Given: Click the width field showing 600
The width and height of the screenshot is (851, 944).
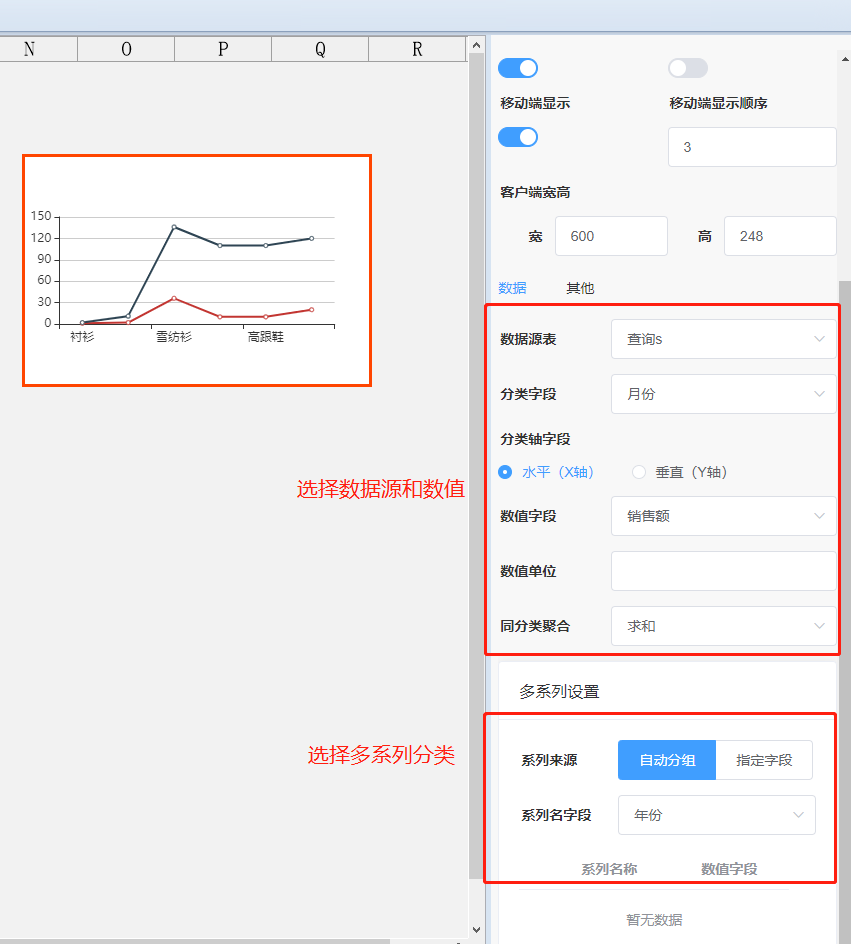Looking at the screenshot, I should (610, 236).
